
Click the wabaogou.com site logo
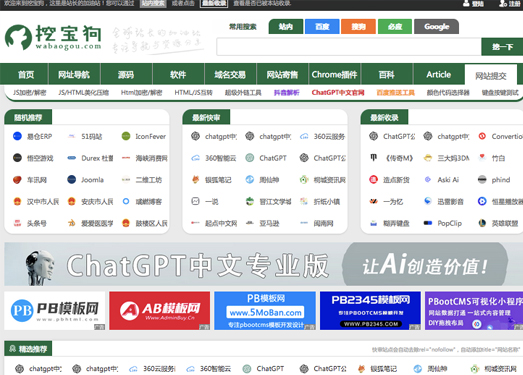click(53, 37)
